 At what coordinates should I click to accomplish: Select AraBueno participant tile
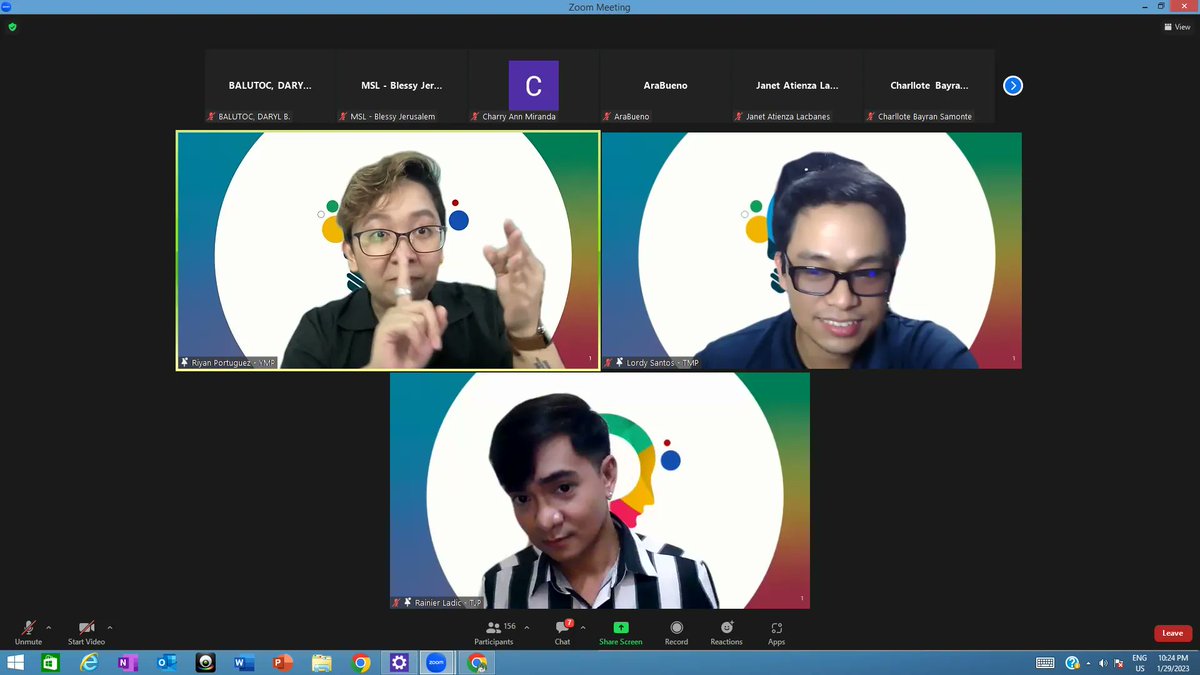coord(666,86)
